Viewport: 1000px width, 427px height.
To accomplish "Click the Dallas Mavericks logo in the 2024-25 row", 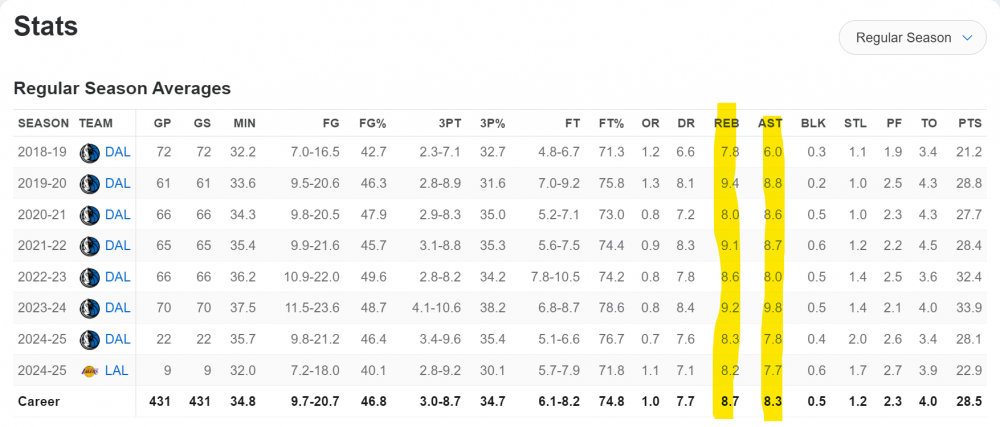I will tap(90, 338).
